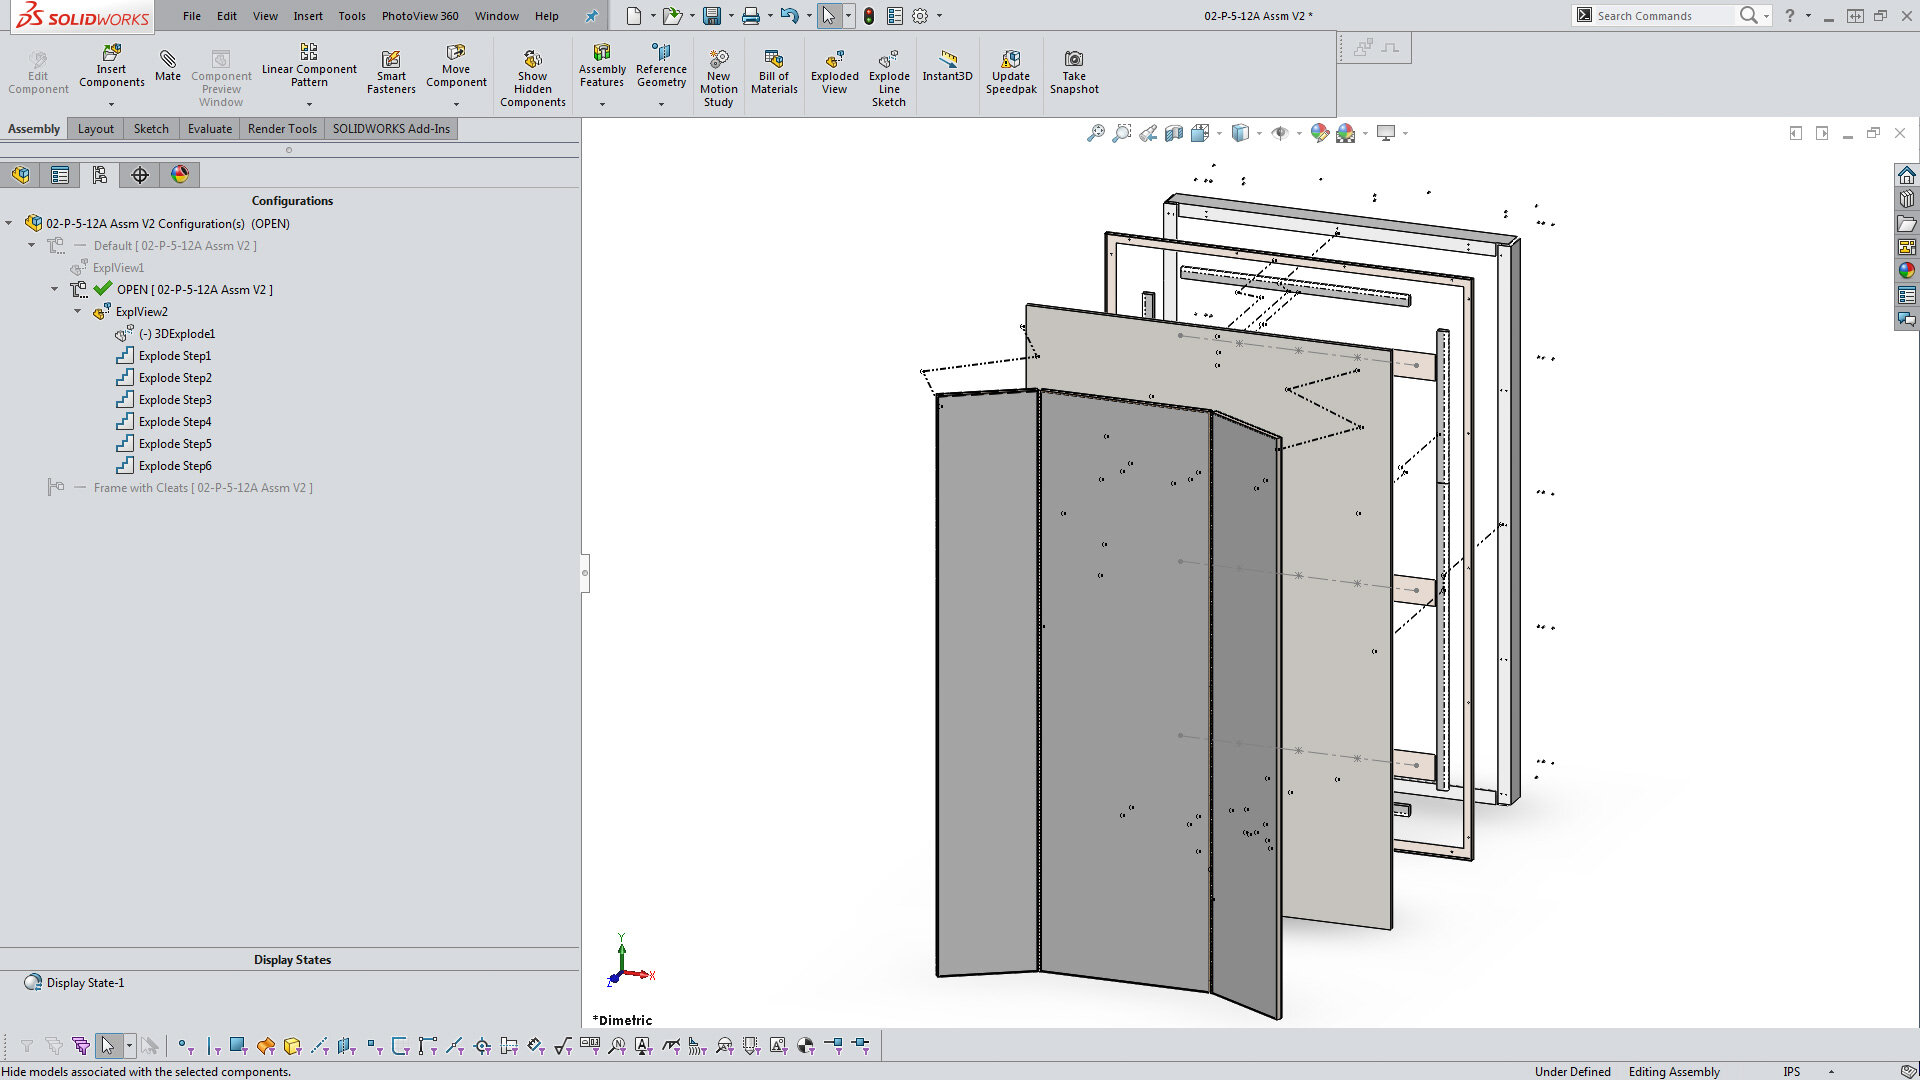The width and height of the screenshot is (1920, 1080).
Task: Open SOLIDWORKS Resources home task pane
Action: pos(1907,175)
